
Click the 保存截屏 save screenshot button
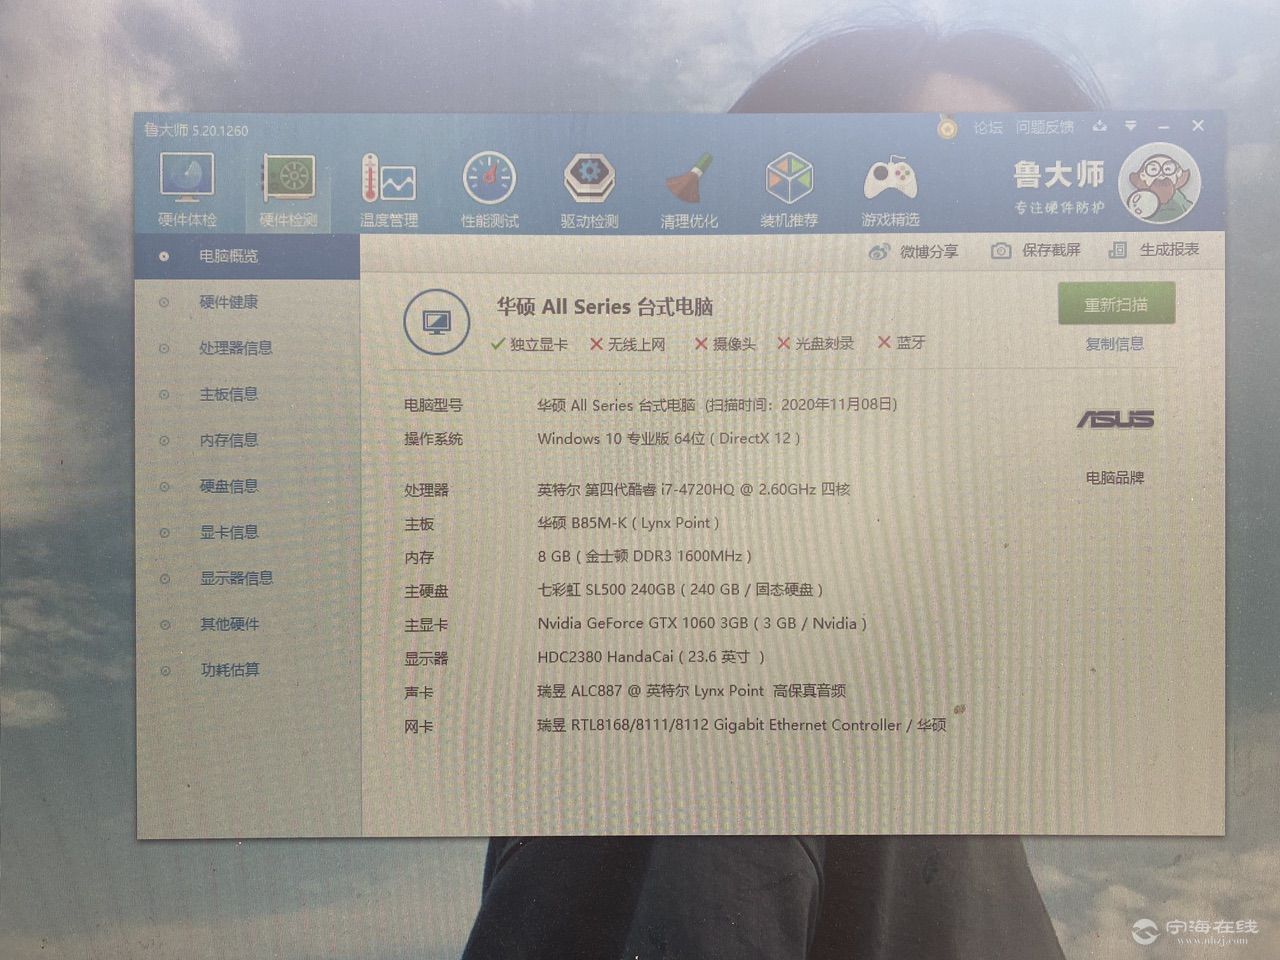click(1035, 250)
